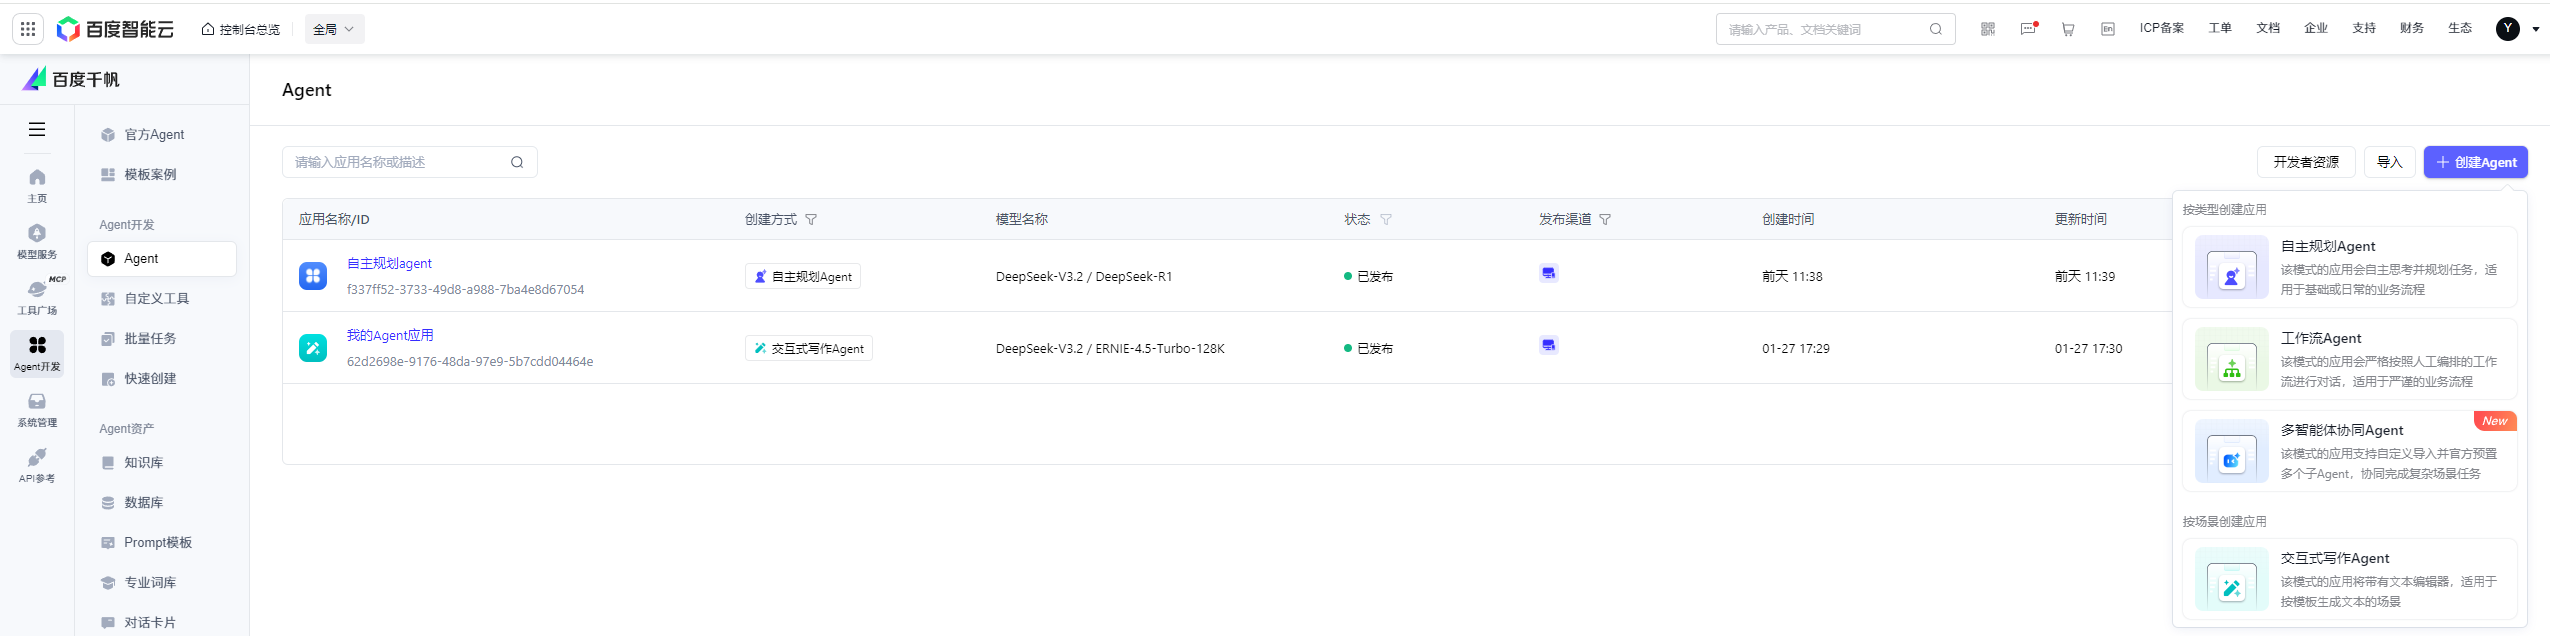Image resolution: width=2550 pixels, height=636 pixels.
Task: Click the 62d2698e application ID text
Action: [x=470, y=361]
